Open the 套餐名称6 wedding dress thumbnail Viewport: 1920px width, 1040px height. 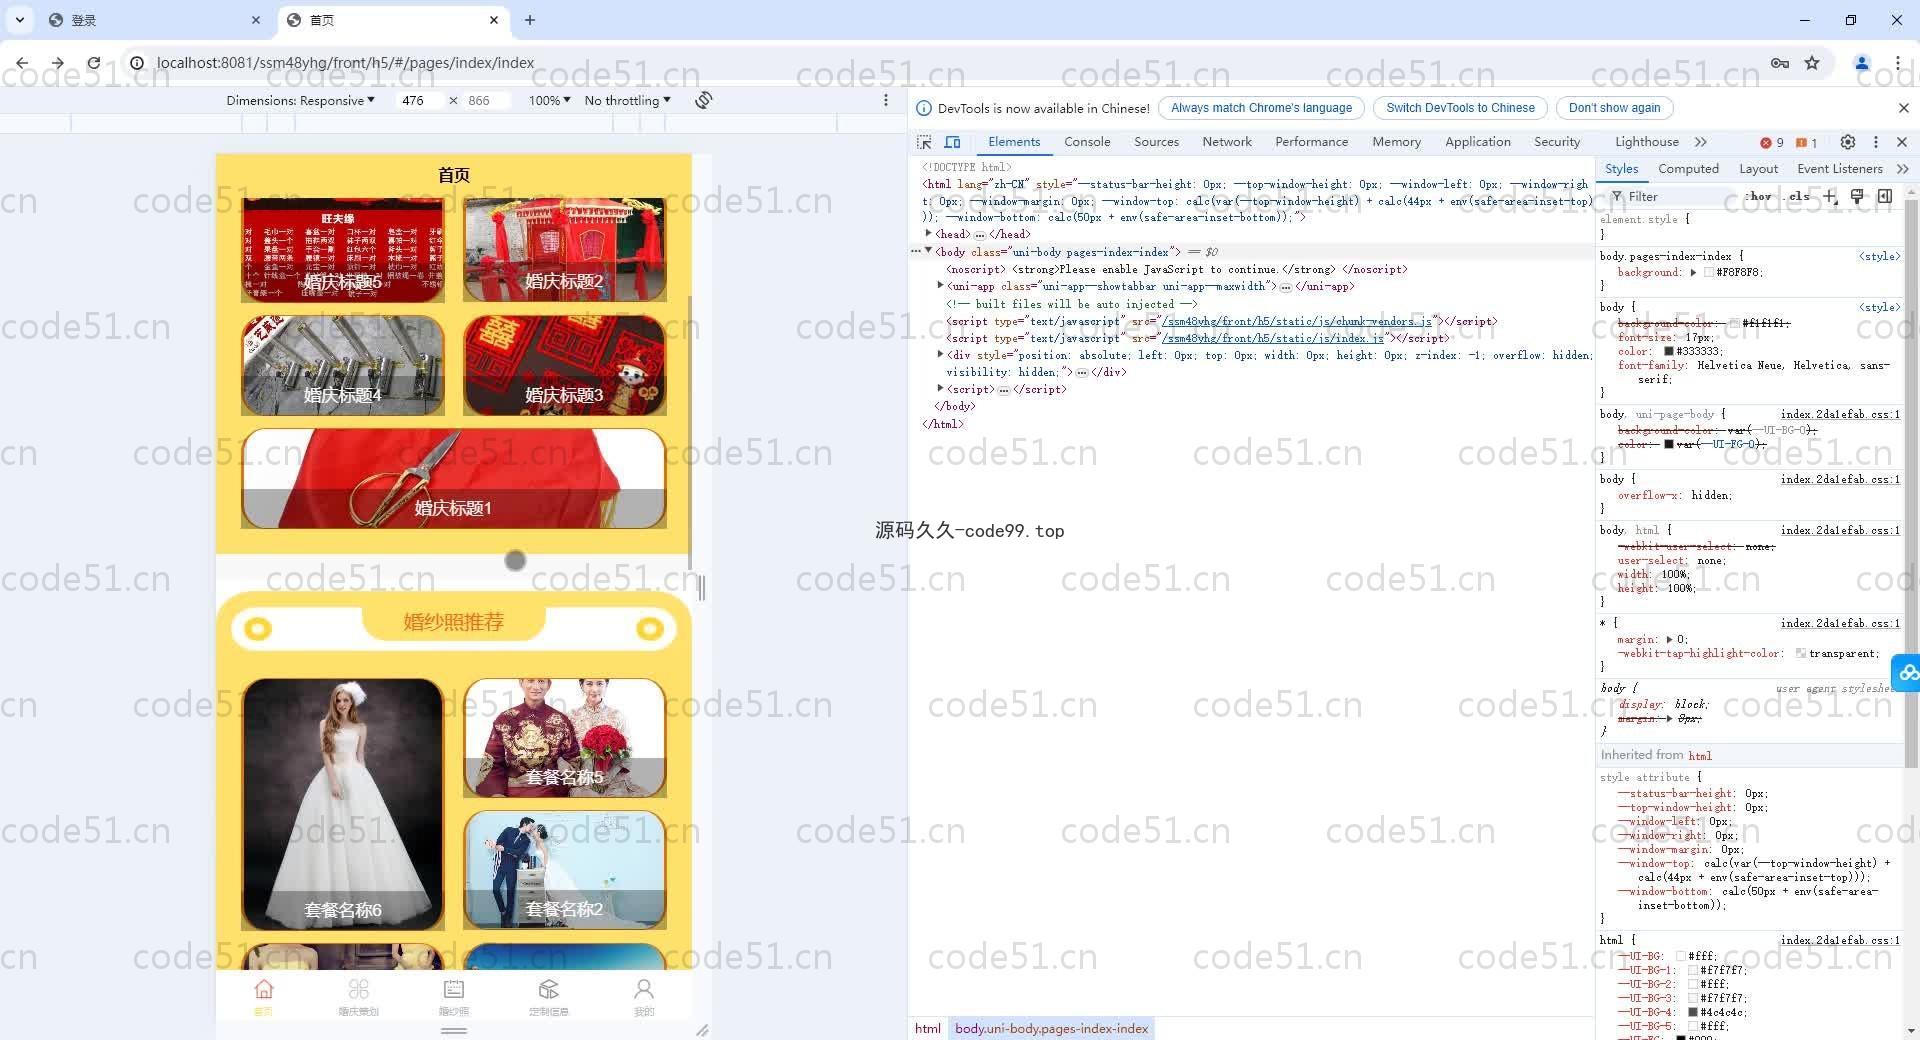coord(342,804)
